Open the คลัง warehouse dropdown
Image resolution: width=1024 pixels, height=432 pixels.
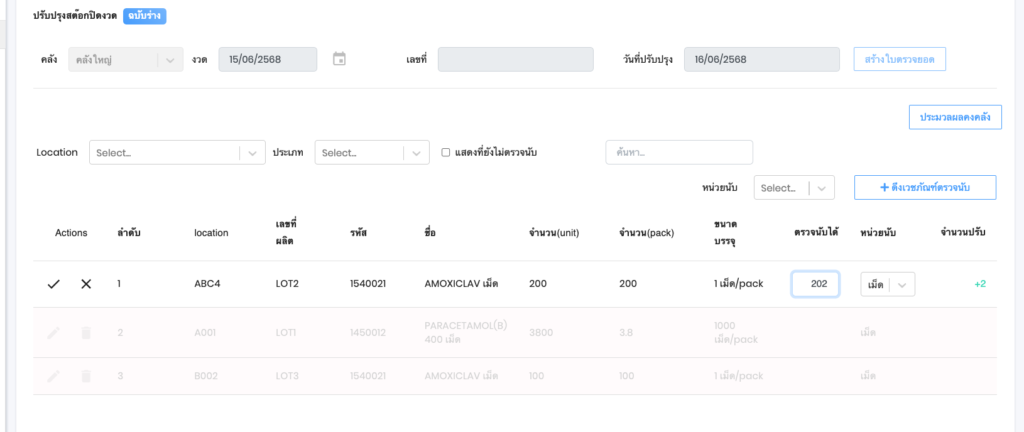pyautogui.click(x=126, y=59)
